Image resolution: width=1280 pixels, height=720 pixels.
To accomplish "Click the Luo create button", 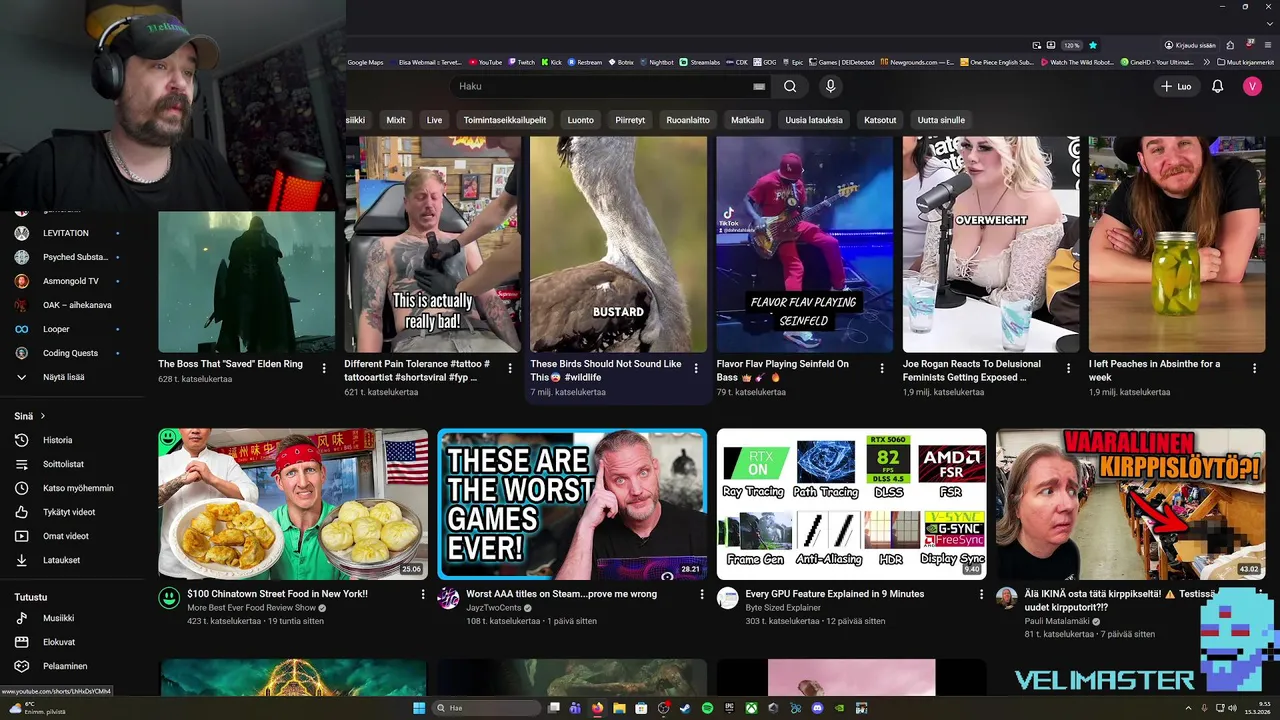I will (x=1176, y=87).
